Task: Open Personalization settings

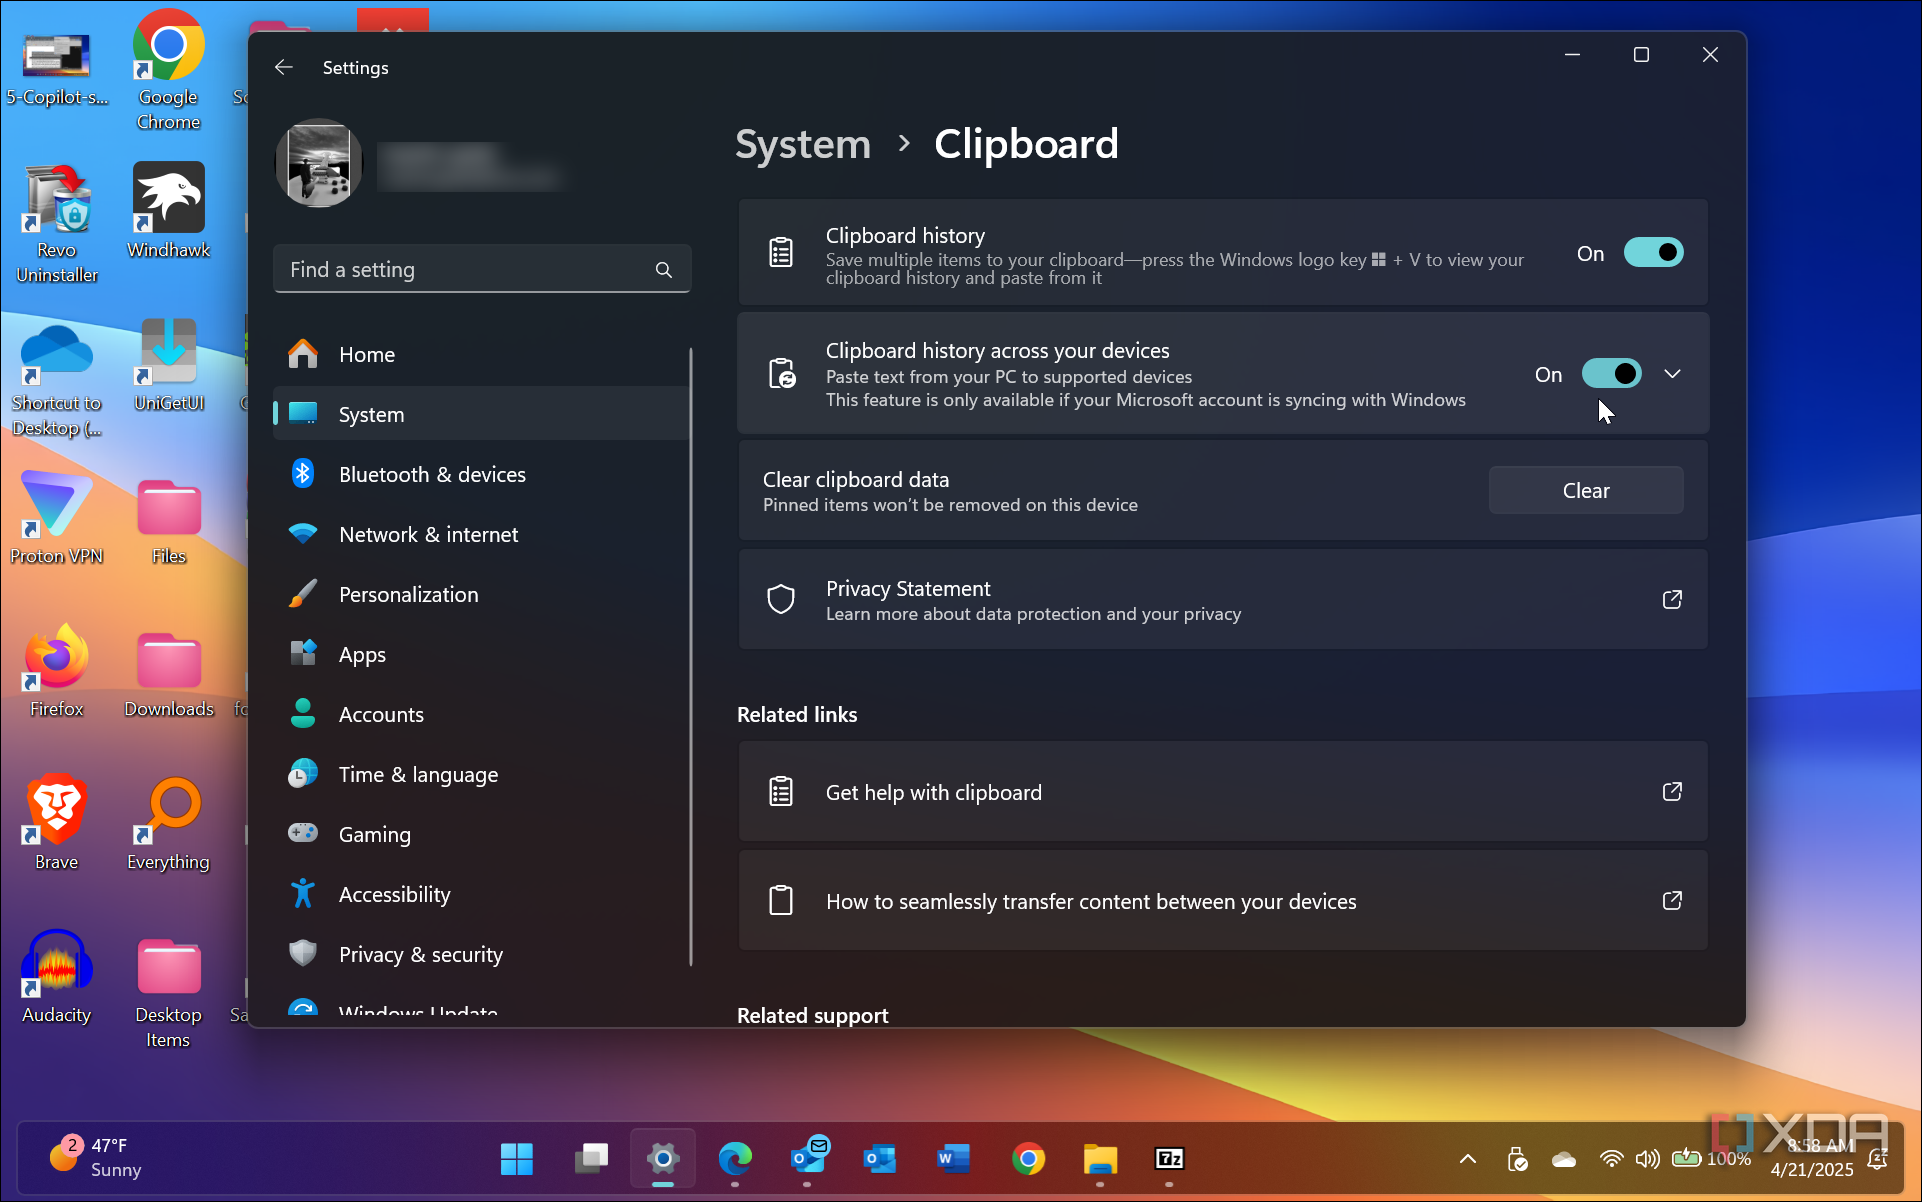Action: tap(482, 594)
